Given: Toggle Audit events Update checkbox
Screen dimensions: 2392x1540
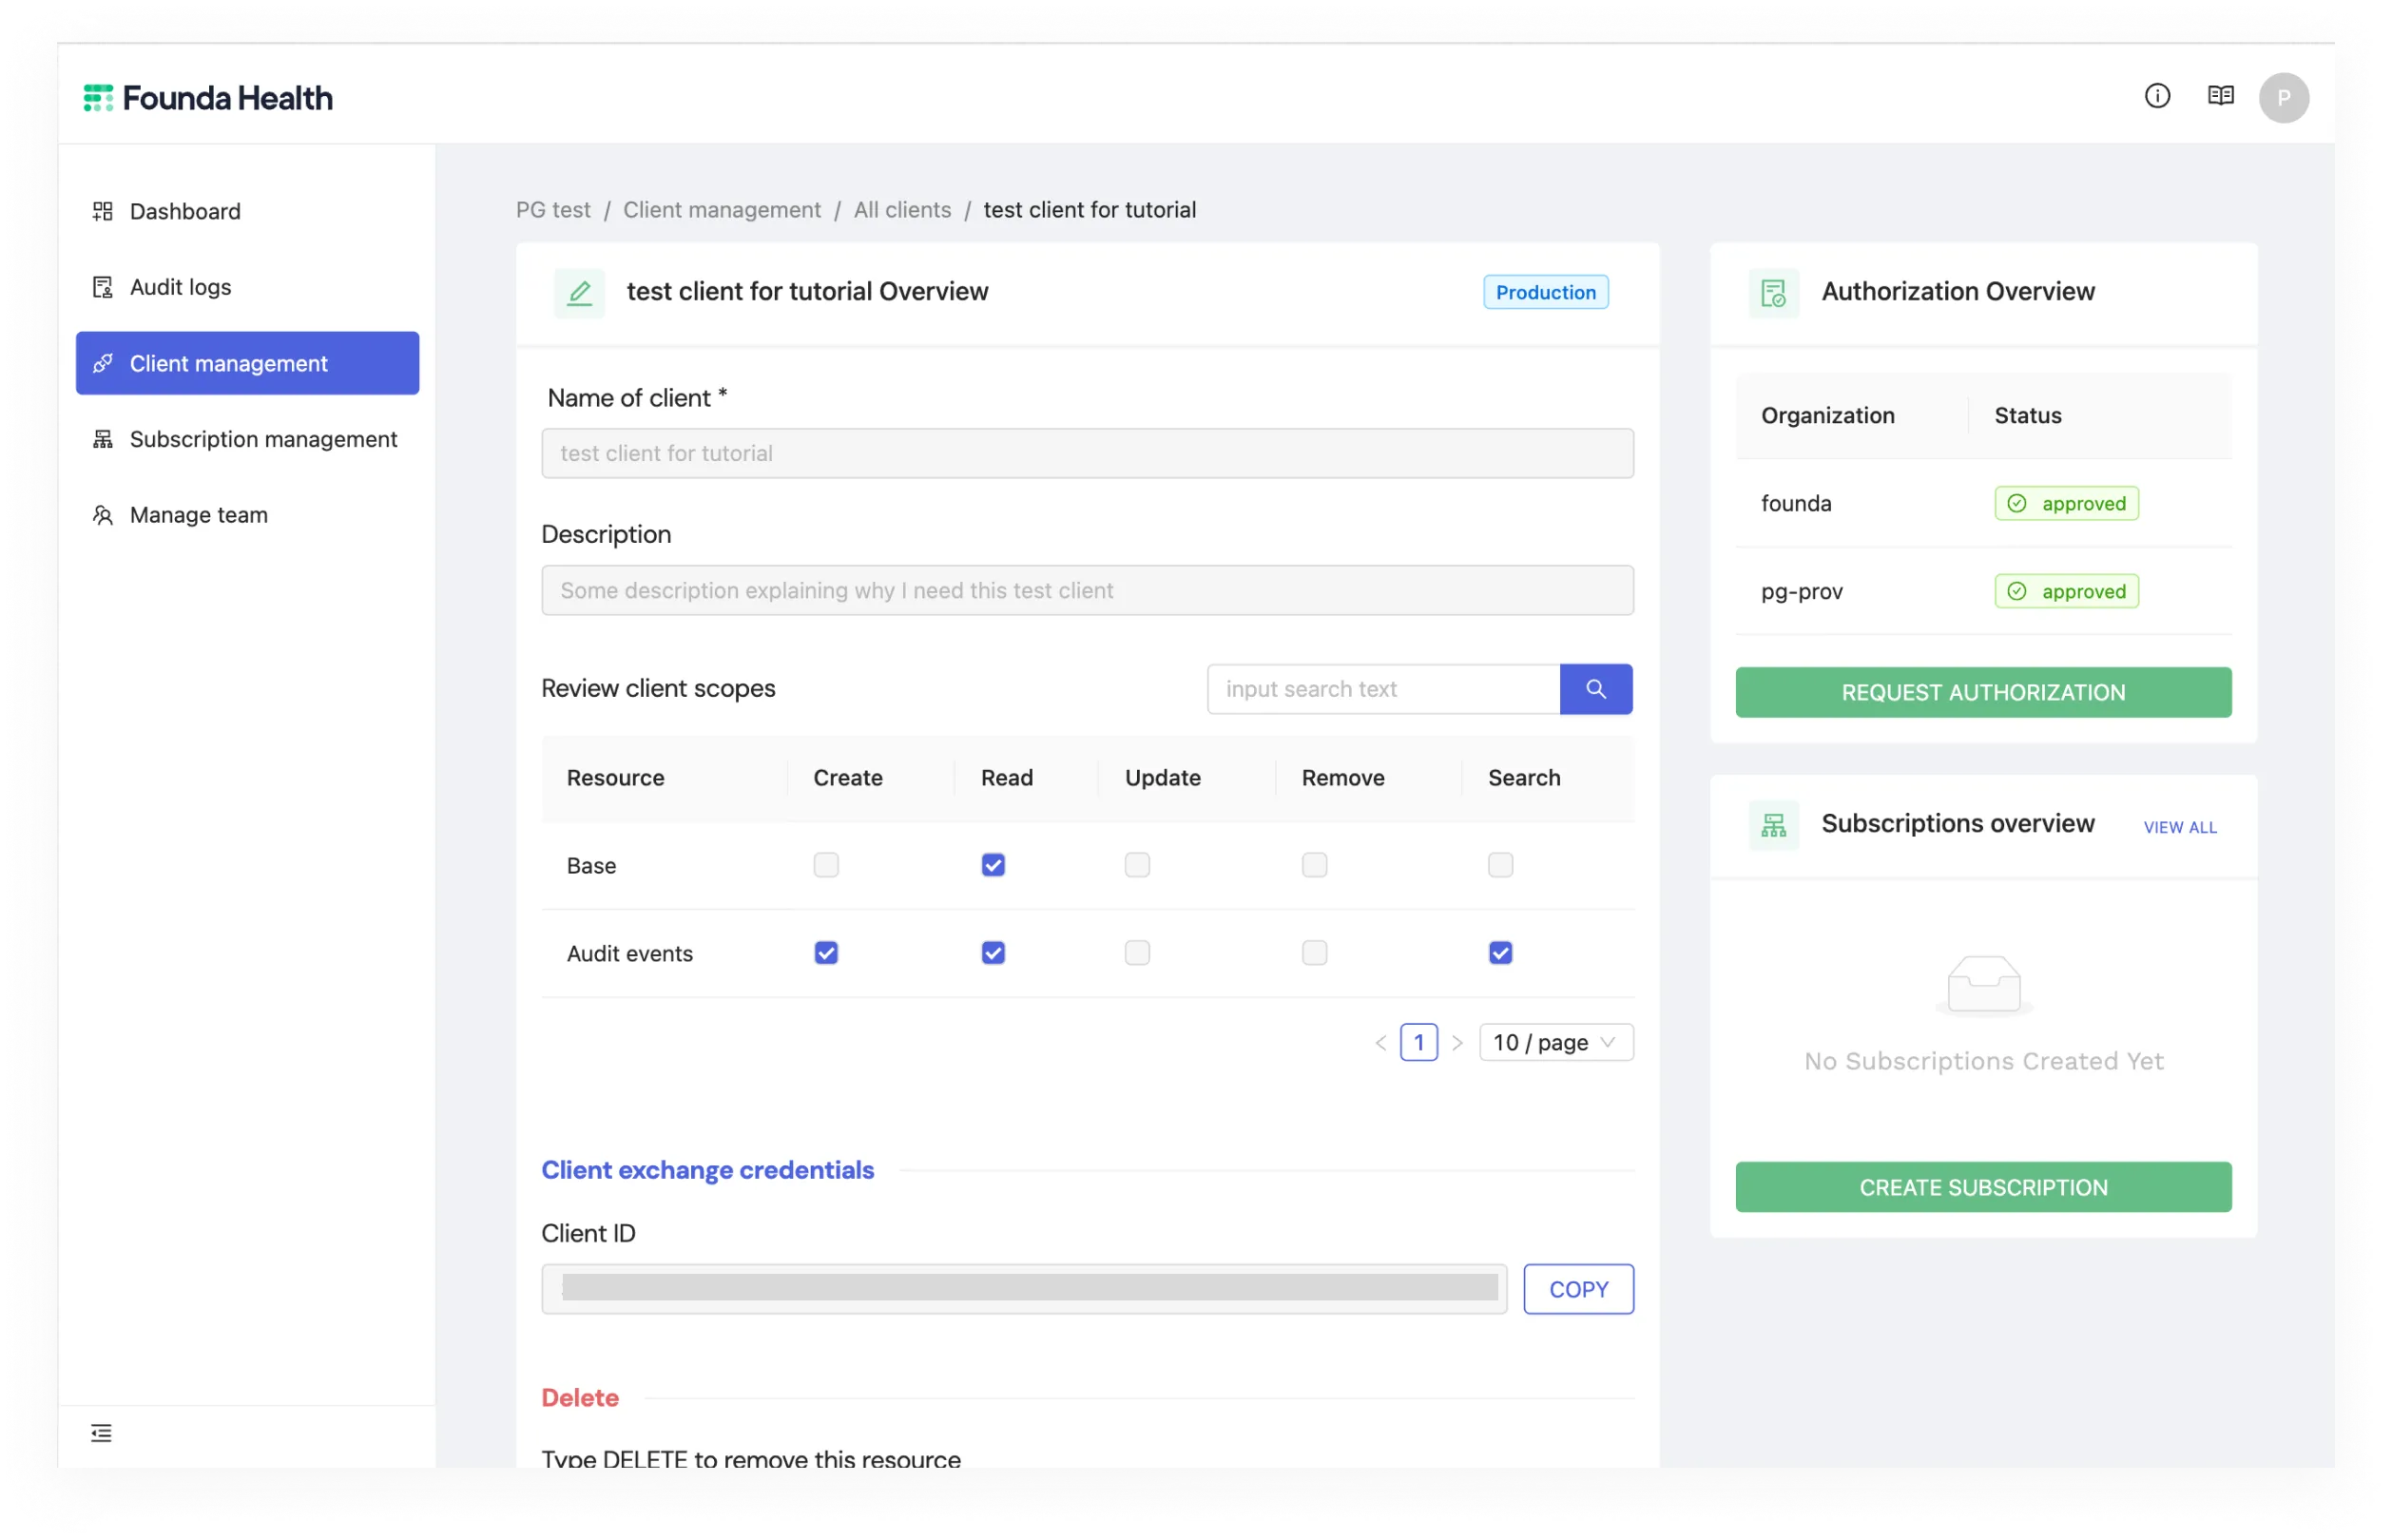Looking at the screenshot, I should [x=1137, y=953].
